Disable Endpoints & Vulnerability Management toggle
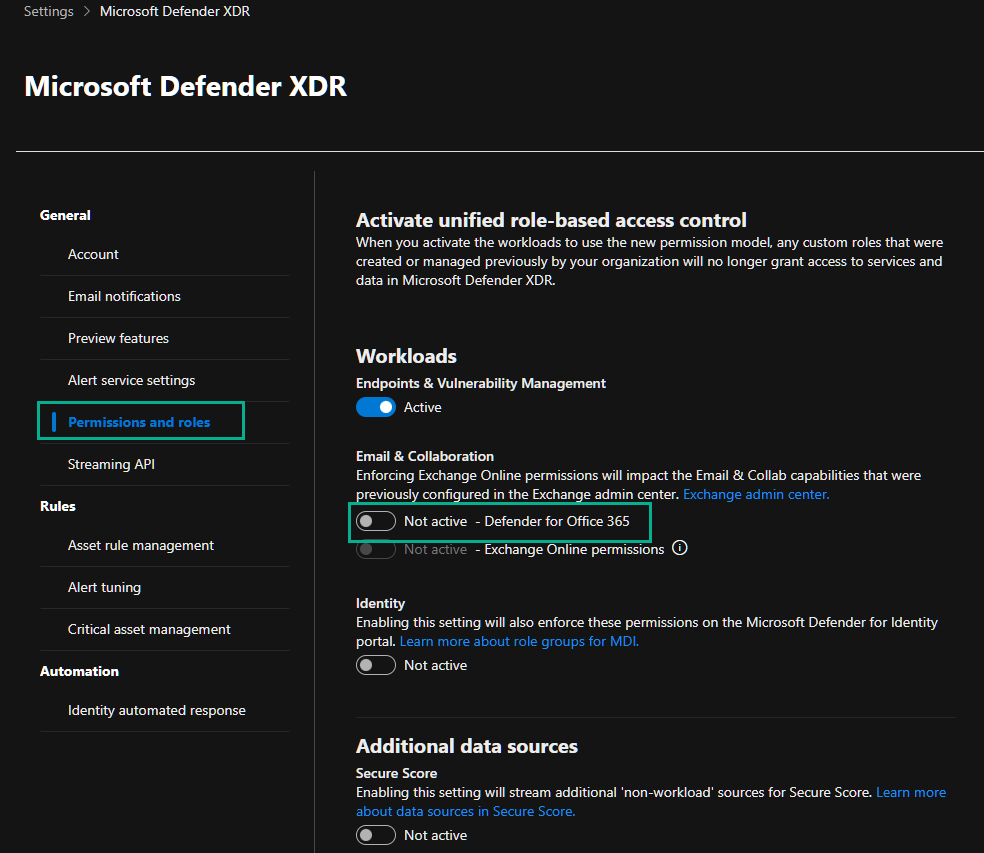 pyautogui.click(x=375, y=407)
